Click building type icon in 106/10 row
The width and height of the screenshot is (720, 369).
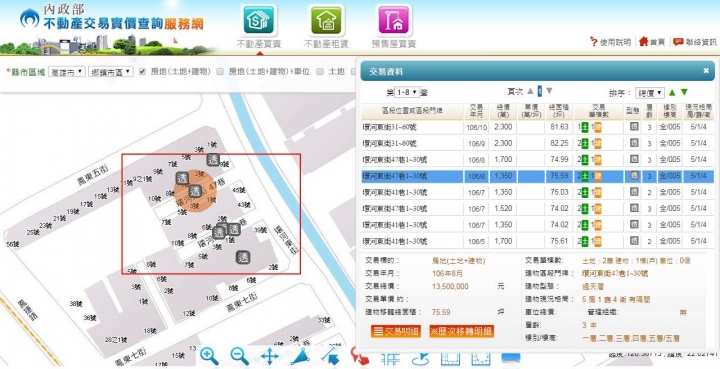[634, 127]
